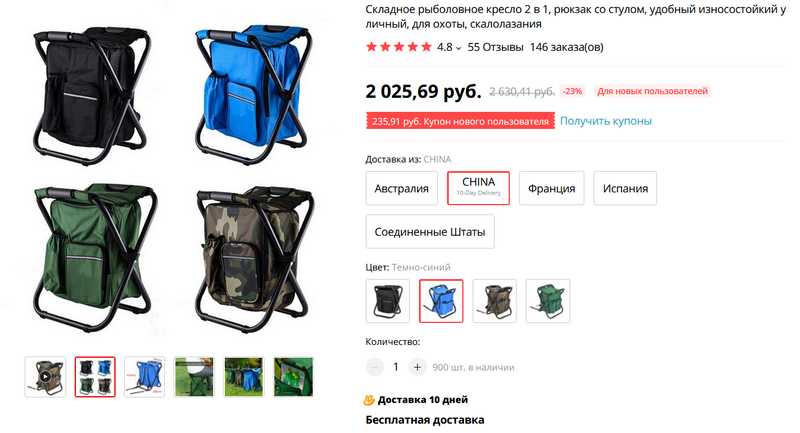Click the Получить купоны link

(x=606, y=121)
